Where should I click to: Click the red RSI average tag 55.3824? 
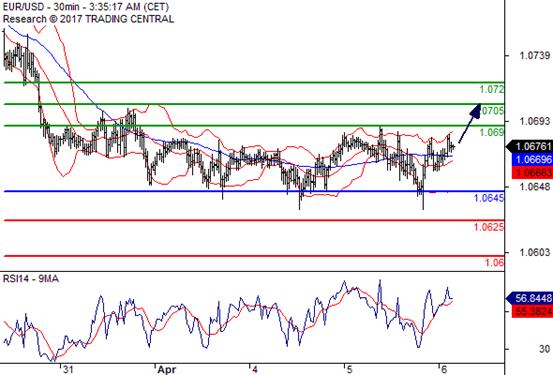tap(532, 312)
